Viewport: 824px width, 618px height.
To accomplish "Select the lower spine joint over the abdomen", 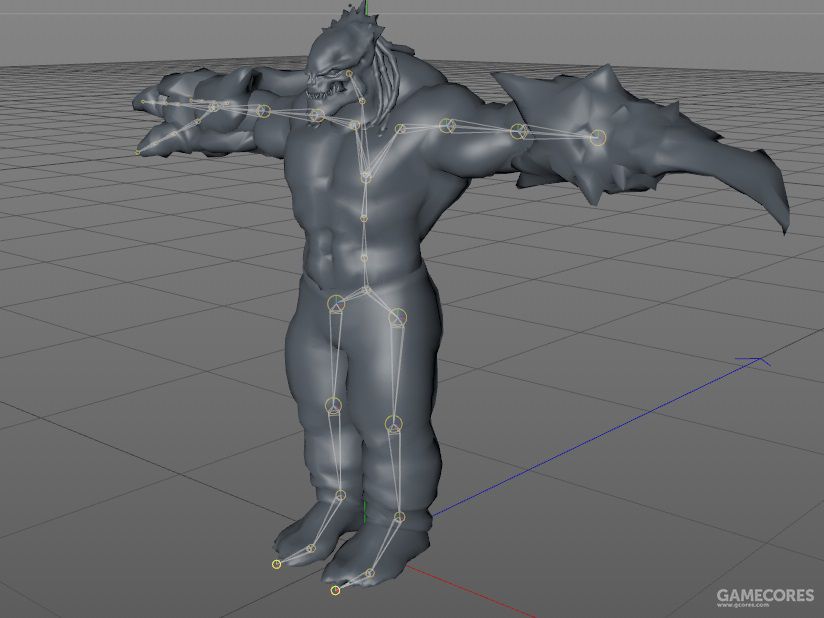I will [x=364, y=258].
